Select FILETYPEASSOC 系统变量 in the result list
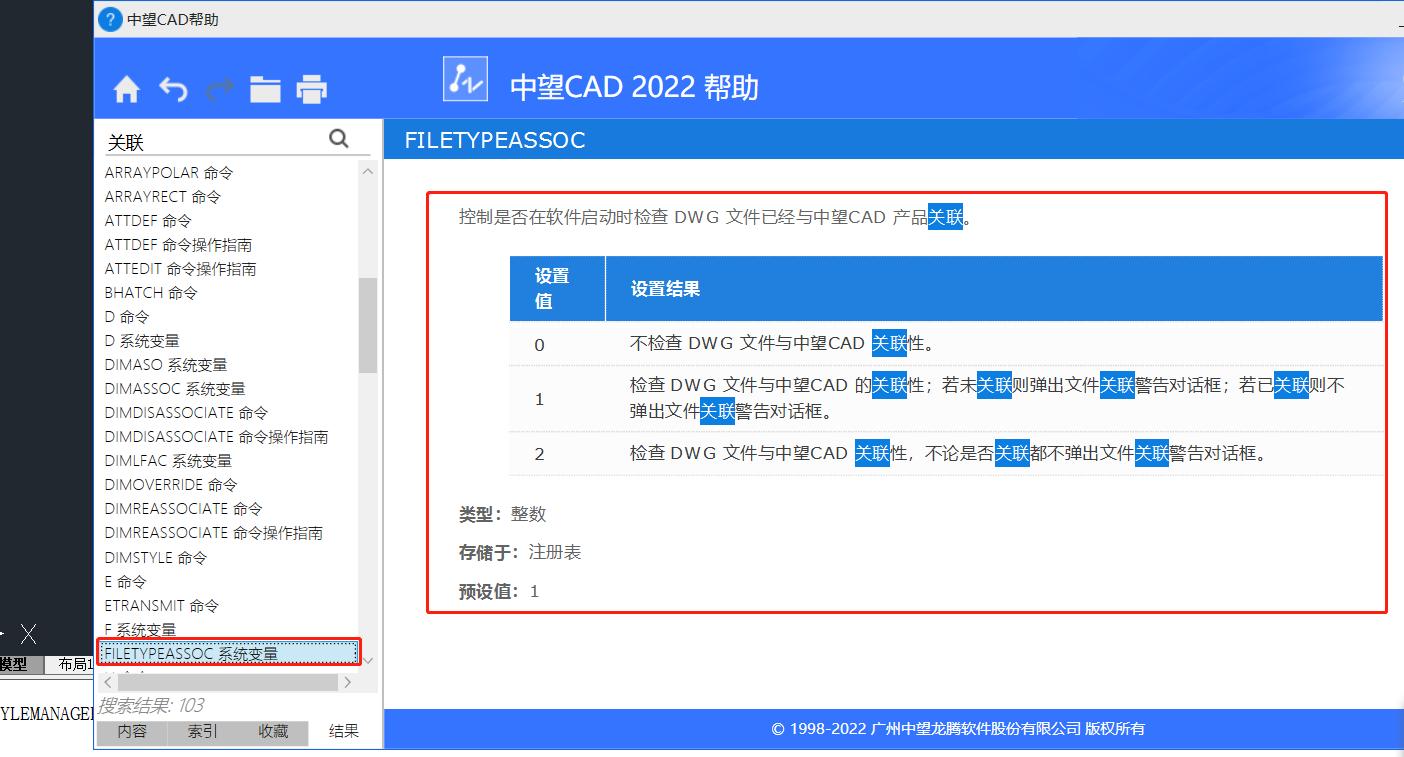 [192, 653]
